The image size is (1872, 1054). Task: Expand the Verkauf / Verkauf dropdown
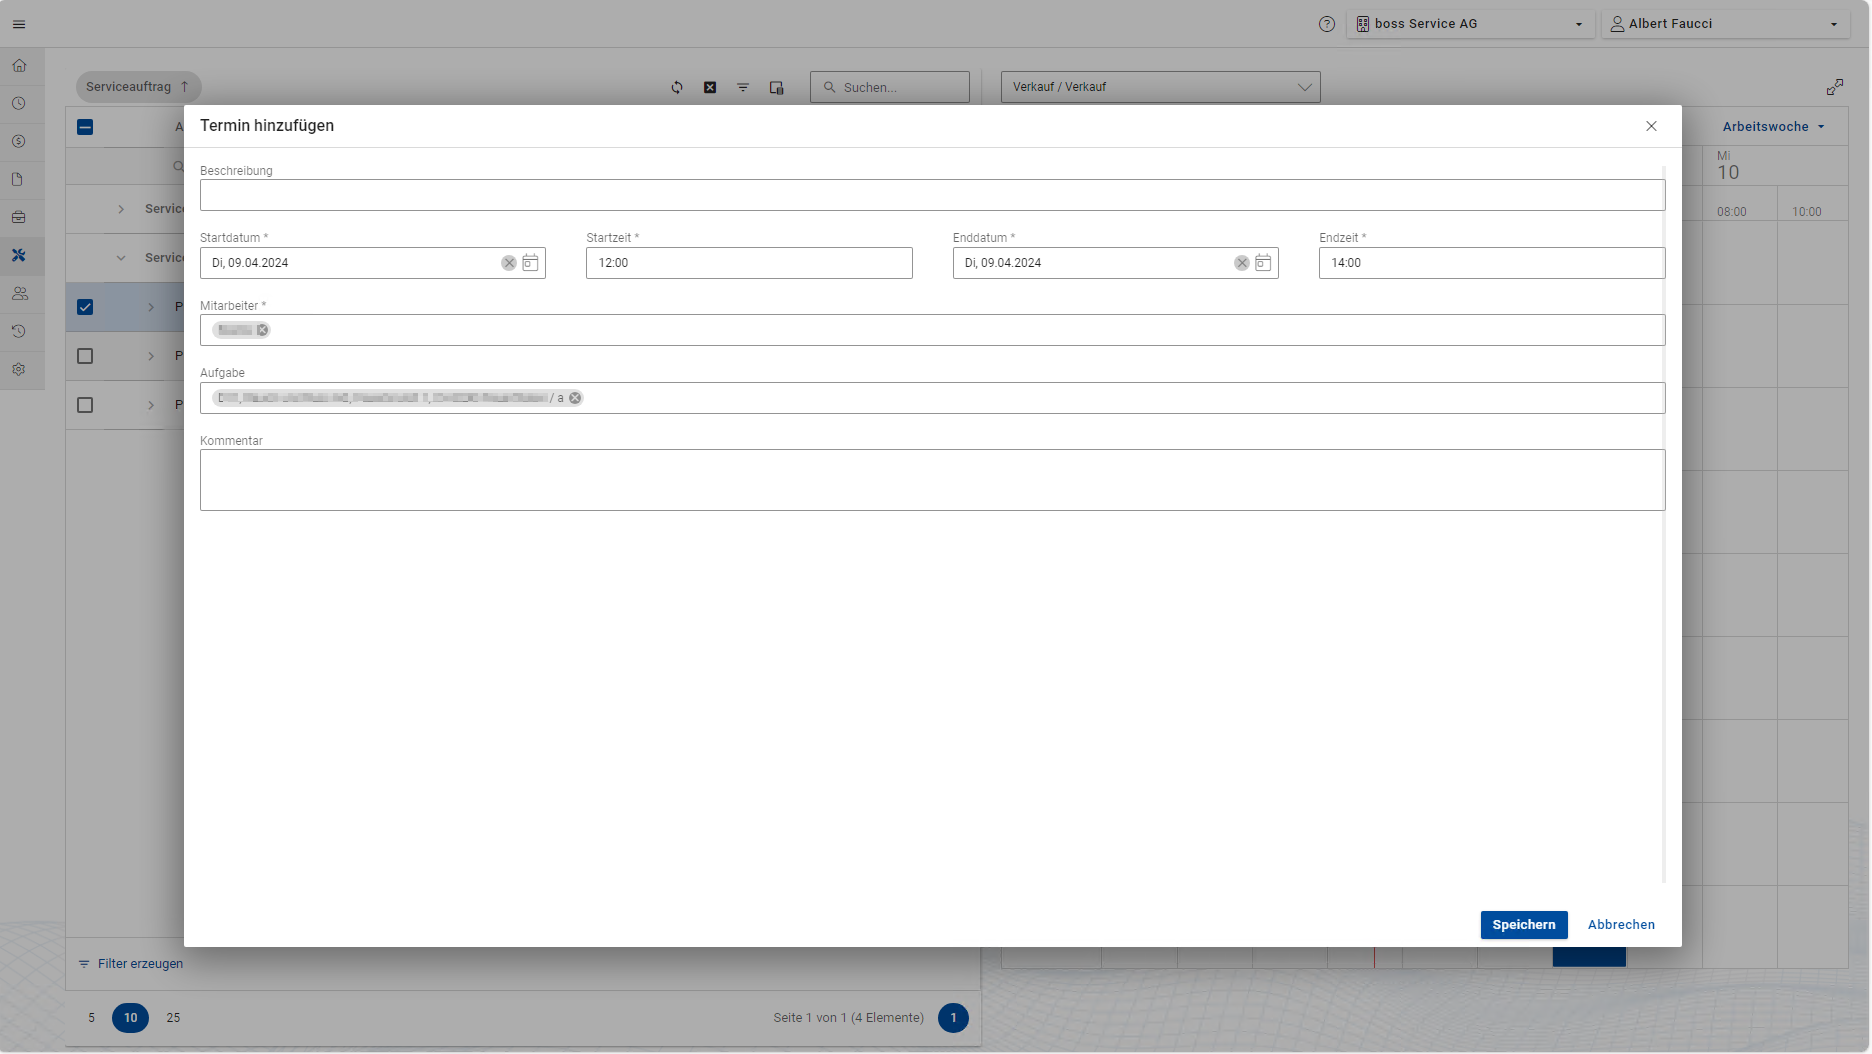point(1160,87)
